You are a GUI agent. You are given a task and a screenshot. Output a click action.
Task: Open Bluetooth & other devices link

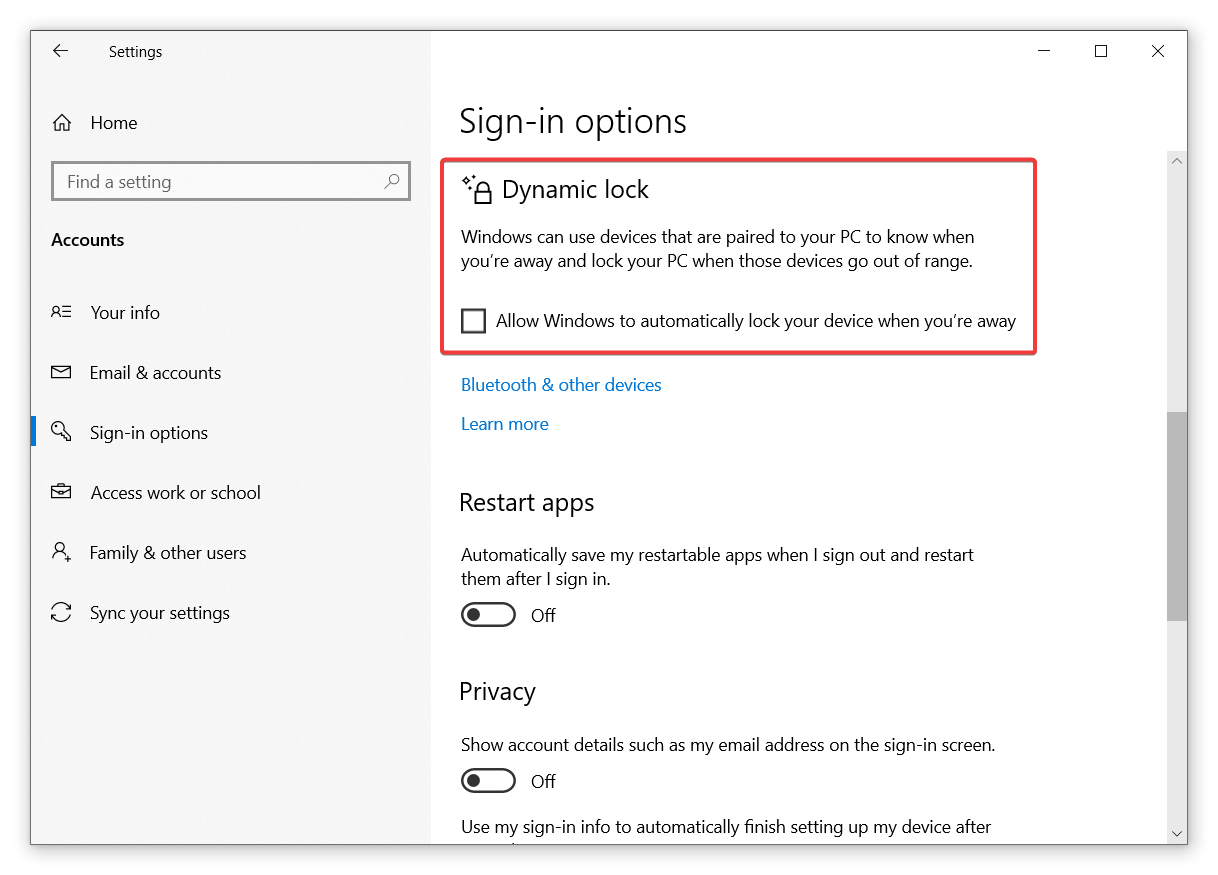[x=561, y=385]
